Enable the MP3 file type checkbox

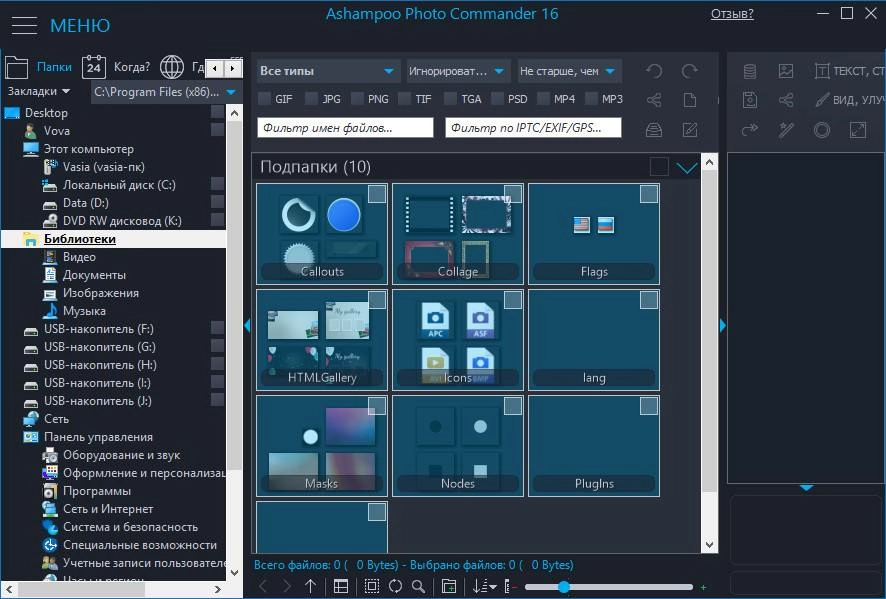coord(591,99)
